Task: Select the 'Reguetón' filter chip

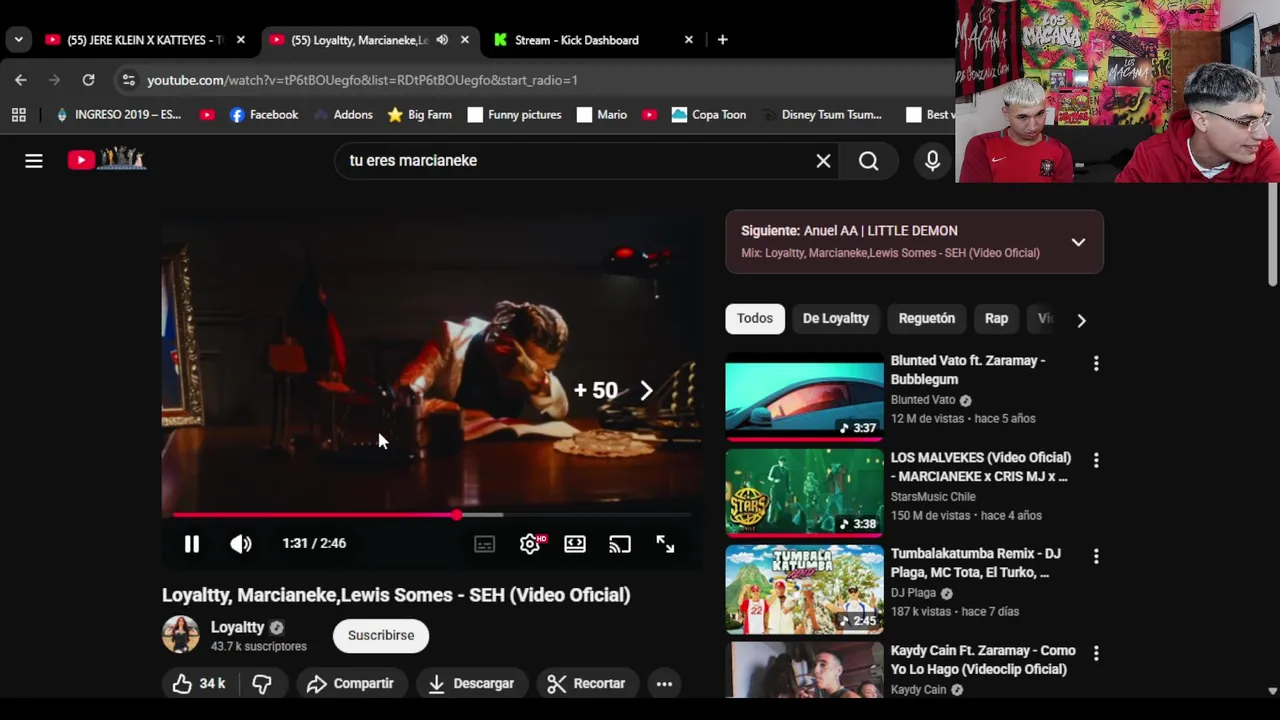Action: [927, 318]
